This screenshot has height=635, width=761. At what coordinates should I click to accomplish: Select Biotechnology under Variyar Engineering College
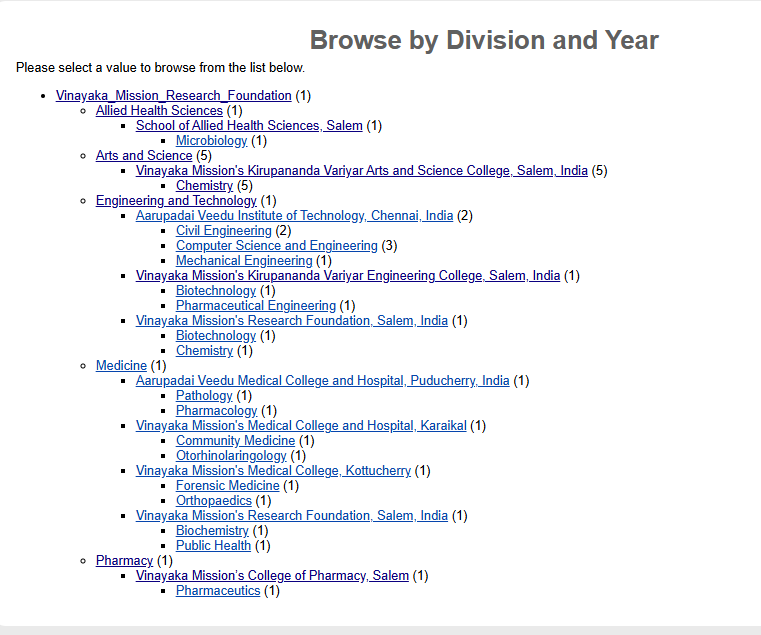216,291
